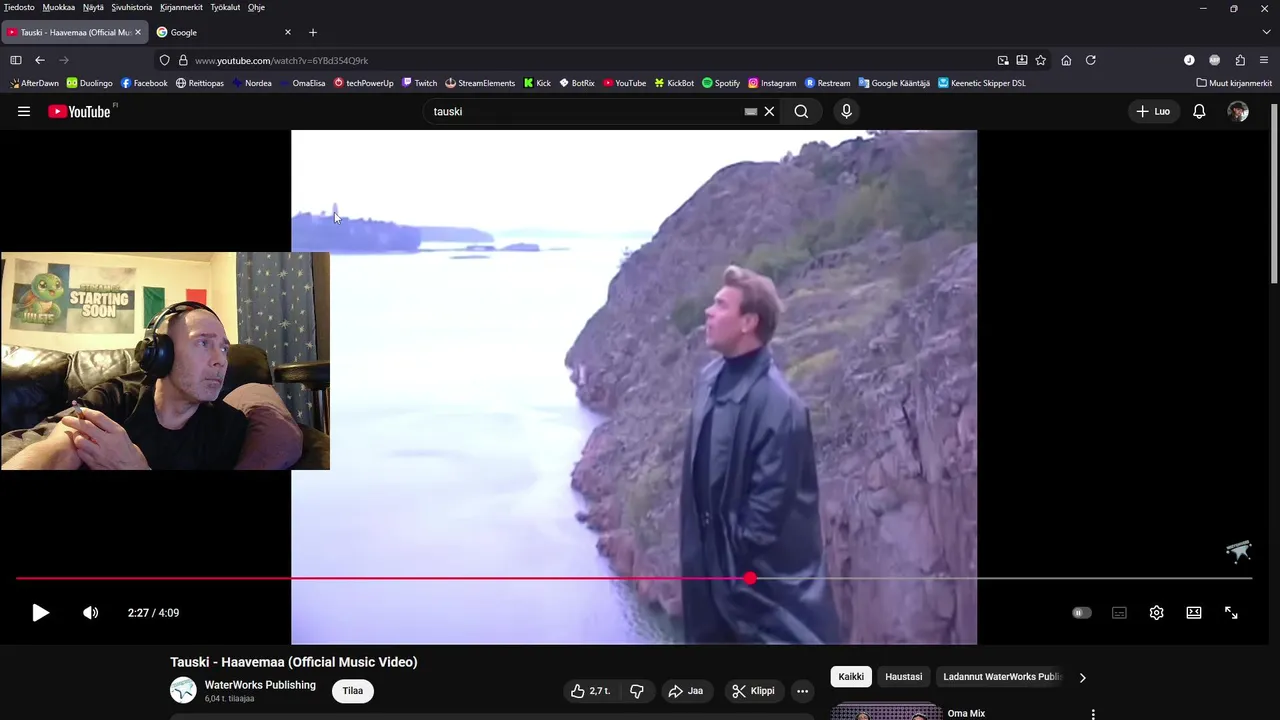1280x720 pixels.
Task: Clear the search field with the X icon
Action: point(769,112)
